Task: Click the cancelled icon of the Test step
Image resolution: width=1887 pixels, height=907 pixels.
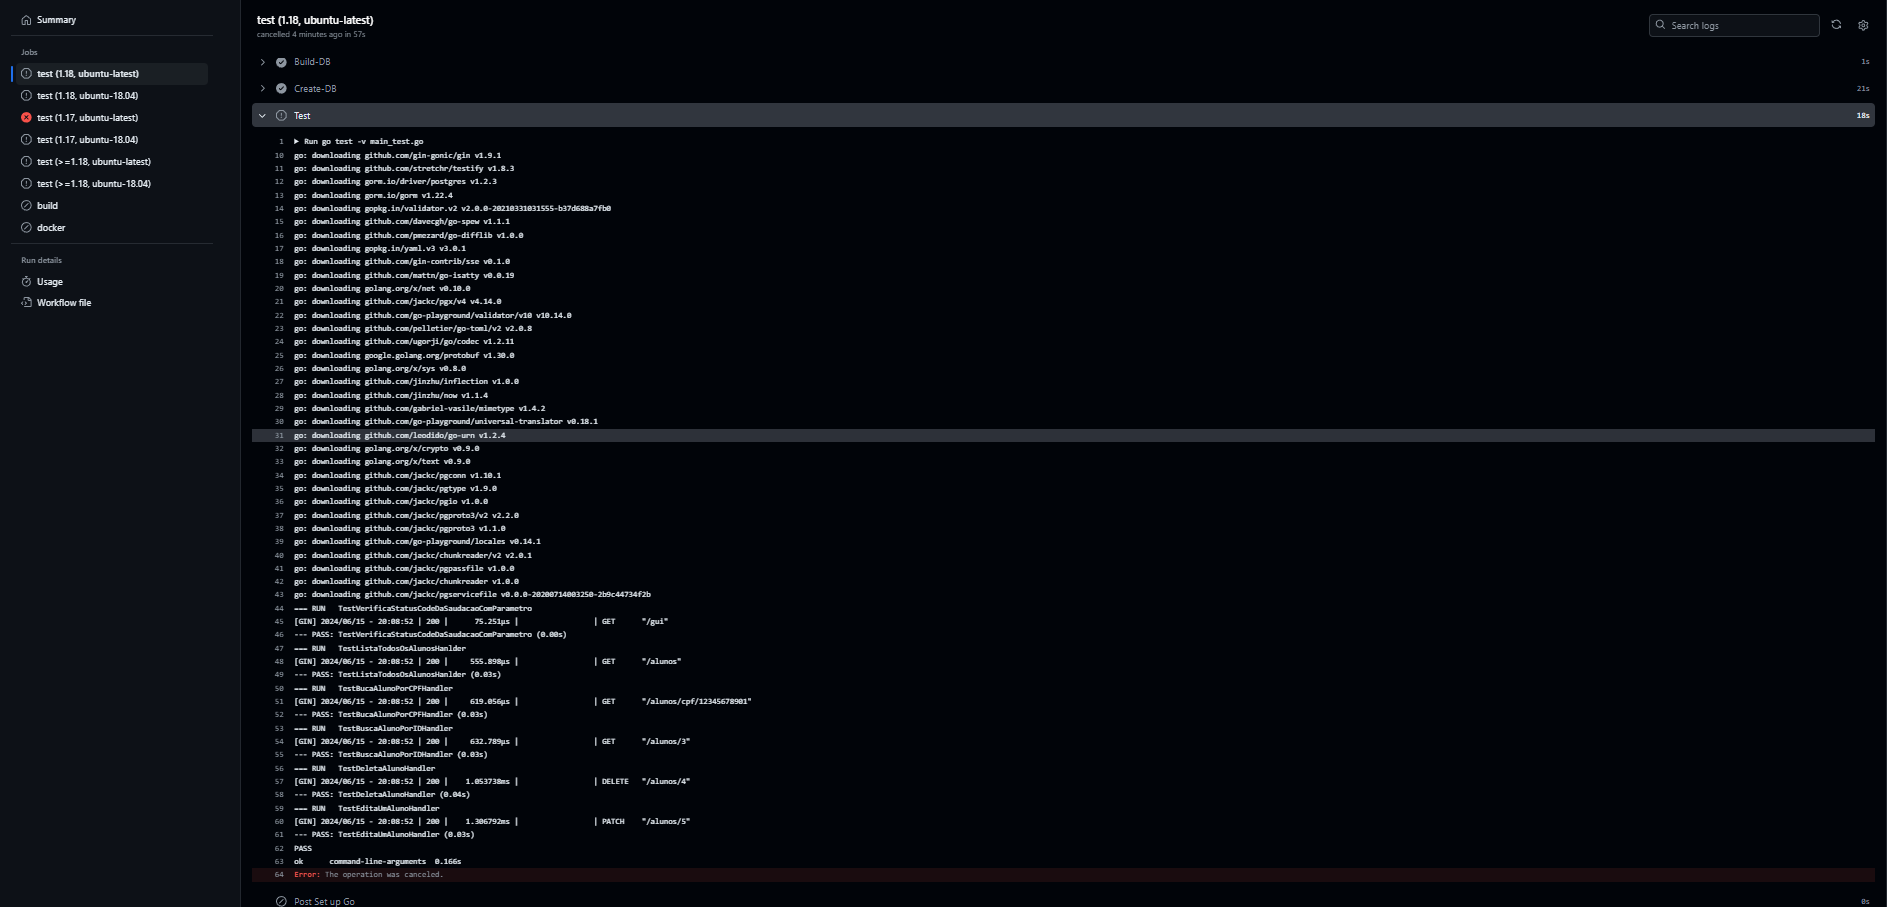Action: 281,116
